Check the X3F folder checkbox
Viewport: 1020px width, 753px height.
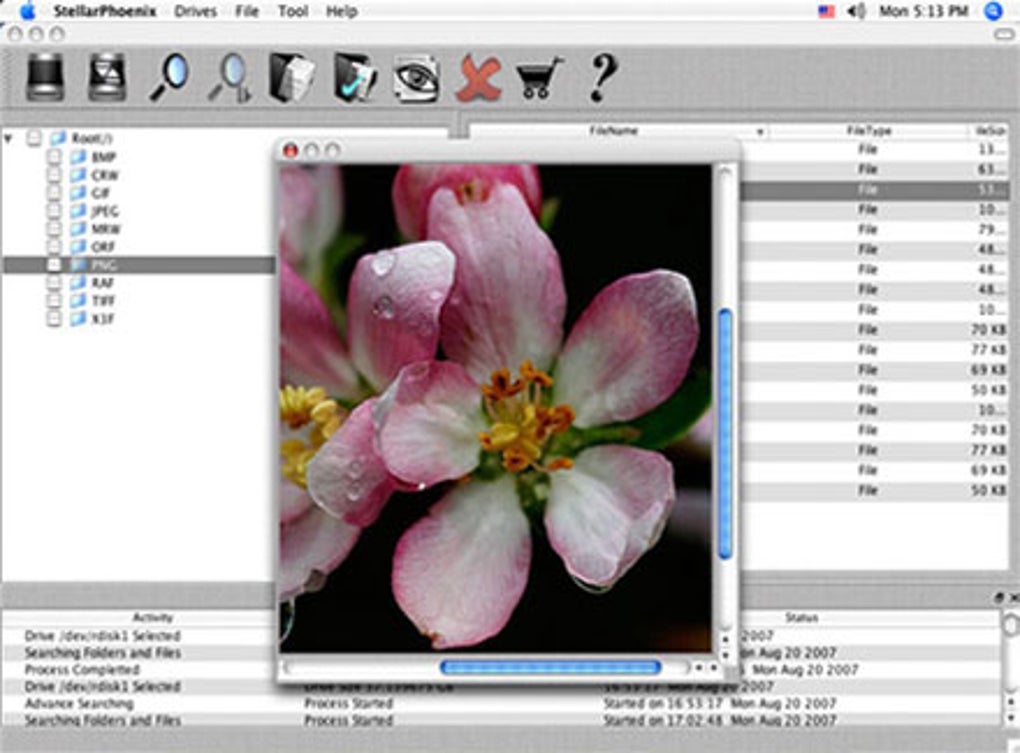click(54, 319)
